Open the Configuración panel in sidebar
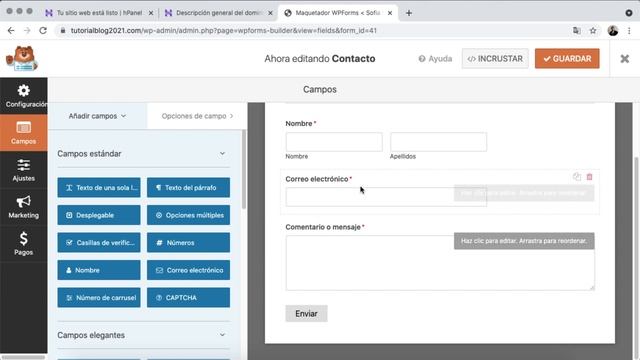The image size is (640, 360). pyautogui.click(x=24, y=96)
